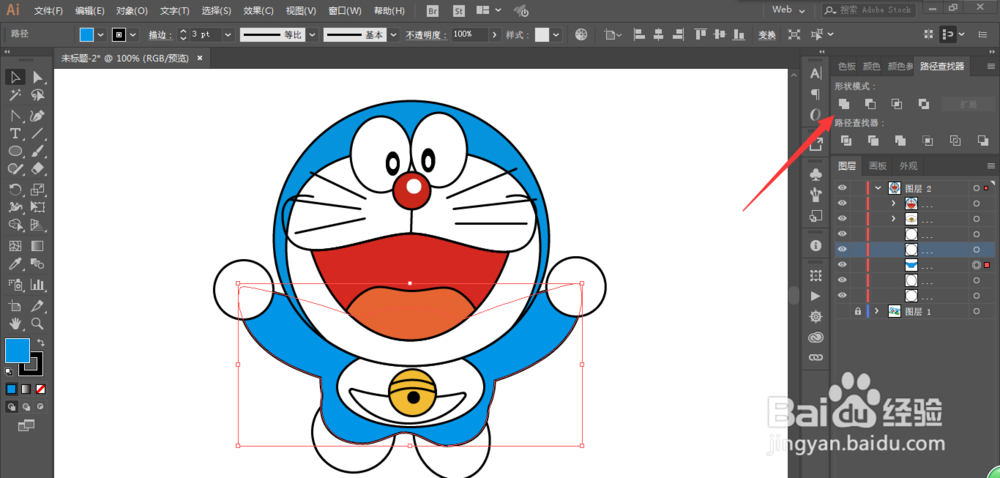Select the Hand tool

(15, 323)
